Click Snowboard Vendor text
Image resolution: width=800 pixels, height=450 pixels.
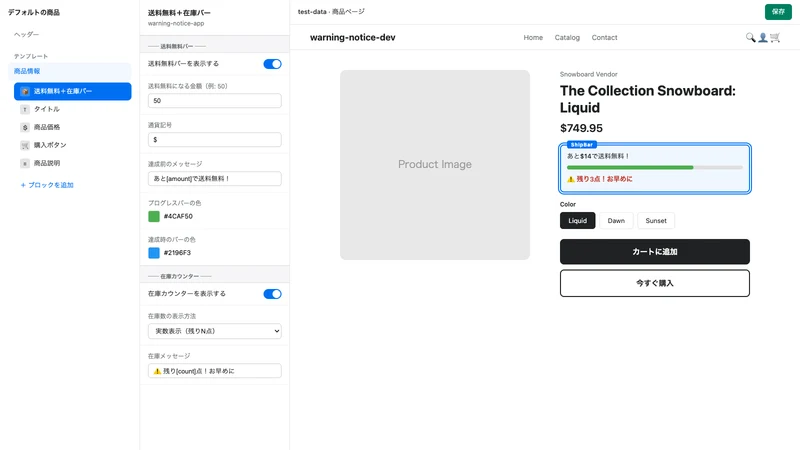(x=589, y=74)
